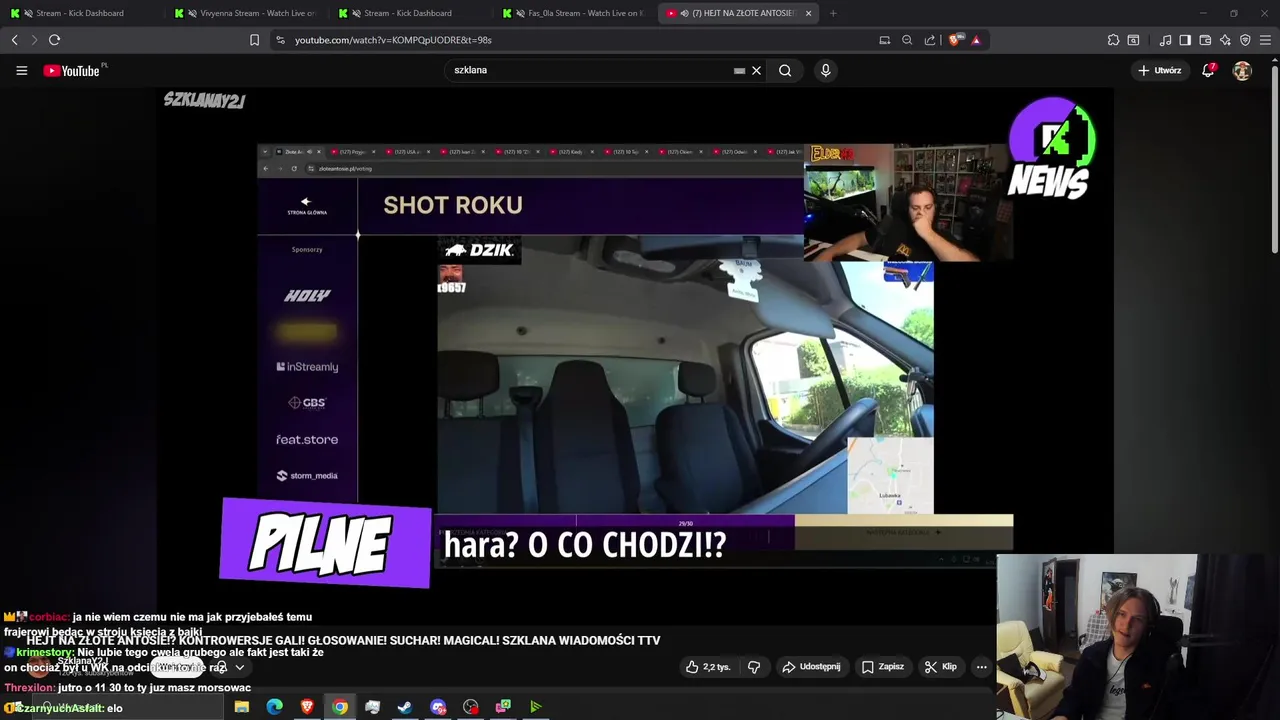The height and width of the screenshot is (720, 1280).
Task: Dislike the video with thumbs-down icon
Action: (754, 667)
